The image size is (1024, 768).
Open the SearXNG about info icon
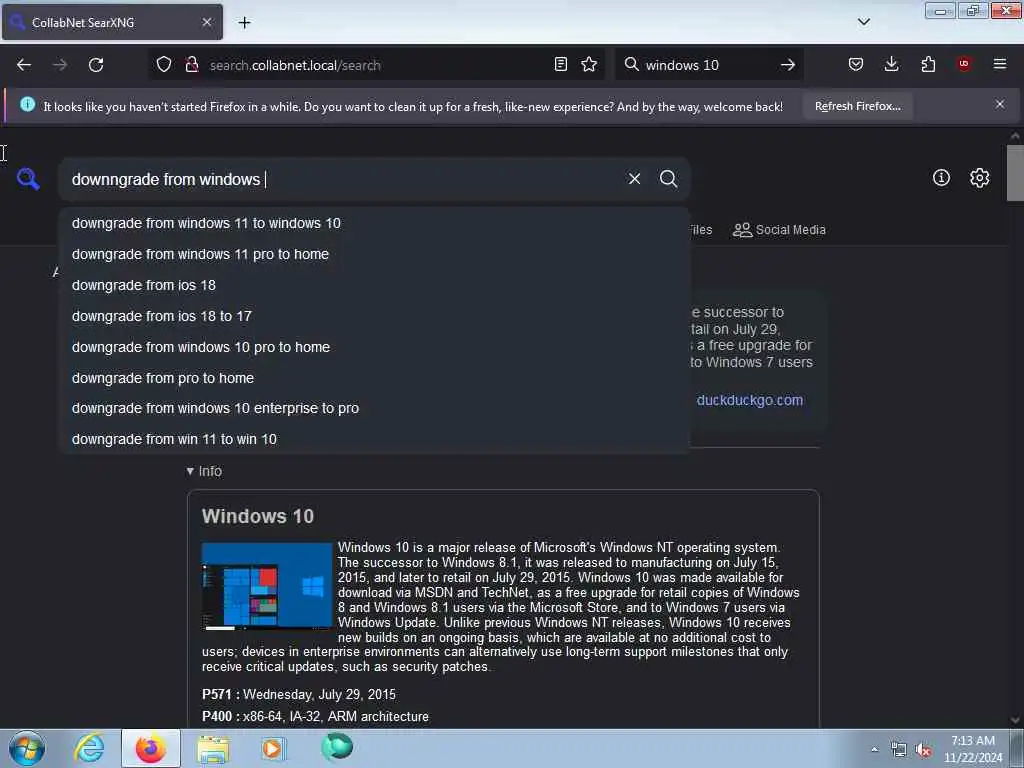coord(941,178)
